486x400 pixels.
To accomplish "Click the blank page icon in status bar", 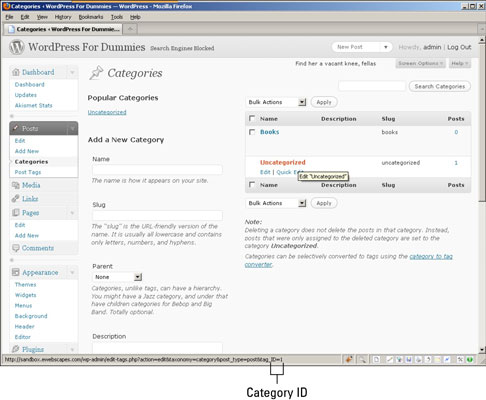I will pyautogui.click(x=376, y=360).
